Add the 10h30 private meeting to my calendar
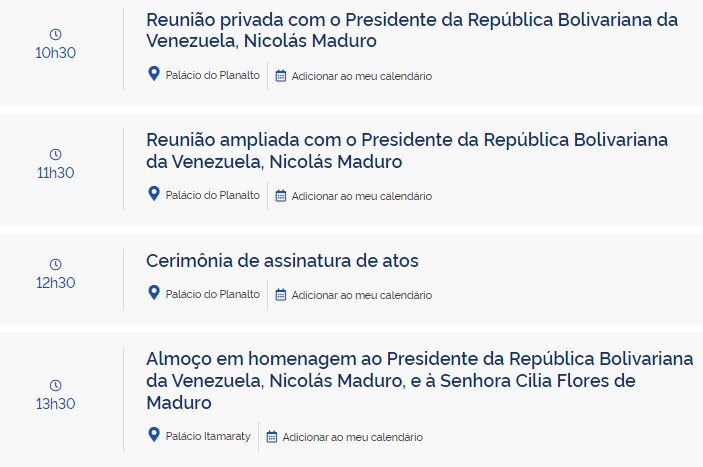 point(361,76)
